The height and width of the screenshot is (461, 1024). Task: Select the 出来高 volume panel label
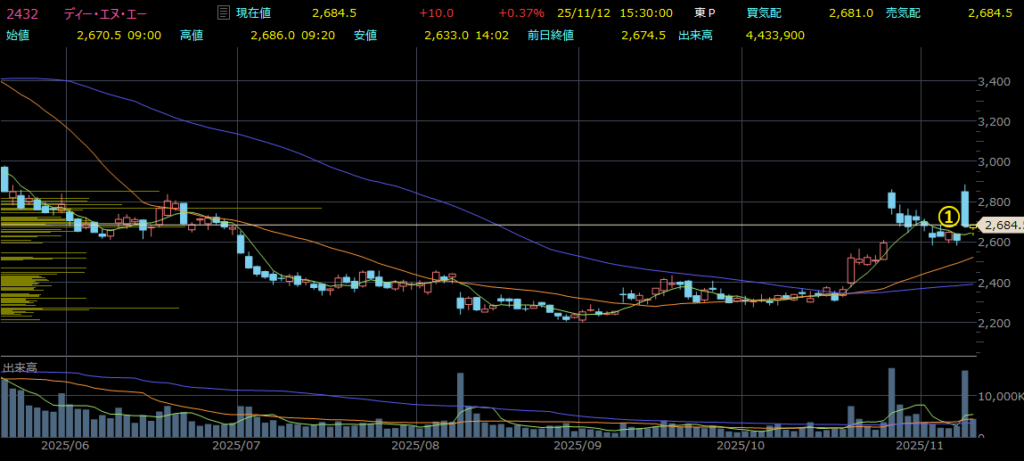click(20, 368)
